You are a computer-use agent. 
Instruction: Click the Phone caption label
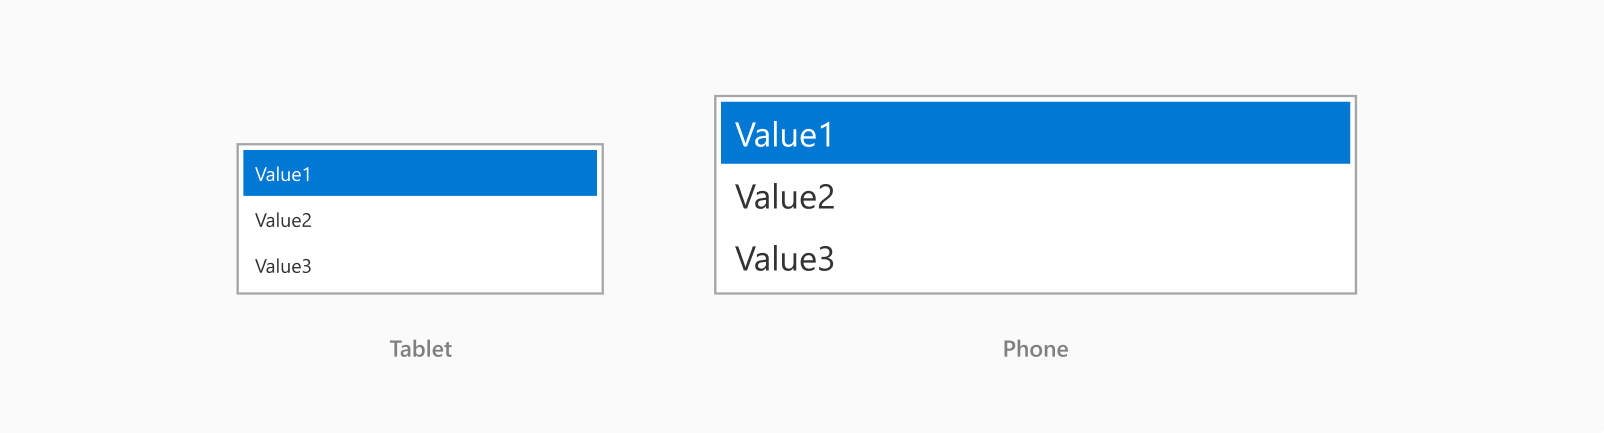1035,349
